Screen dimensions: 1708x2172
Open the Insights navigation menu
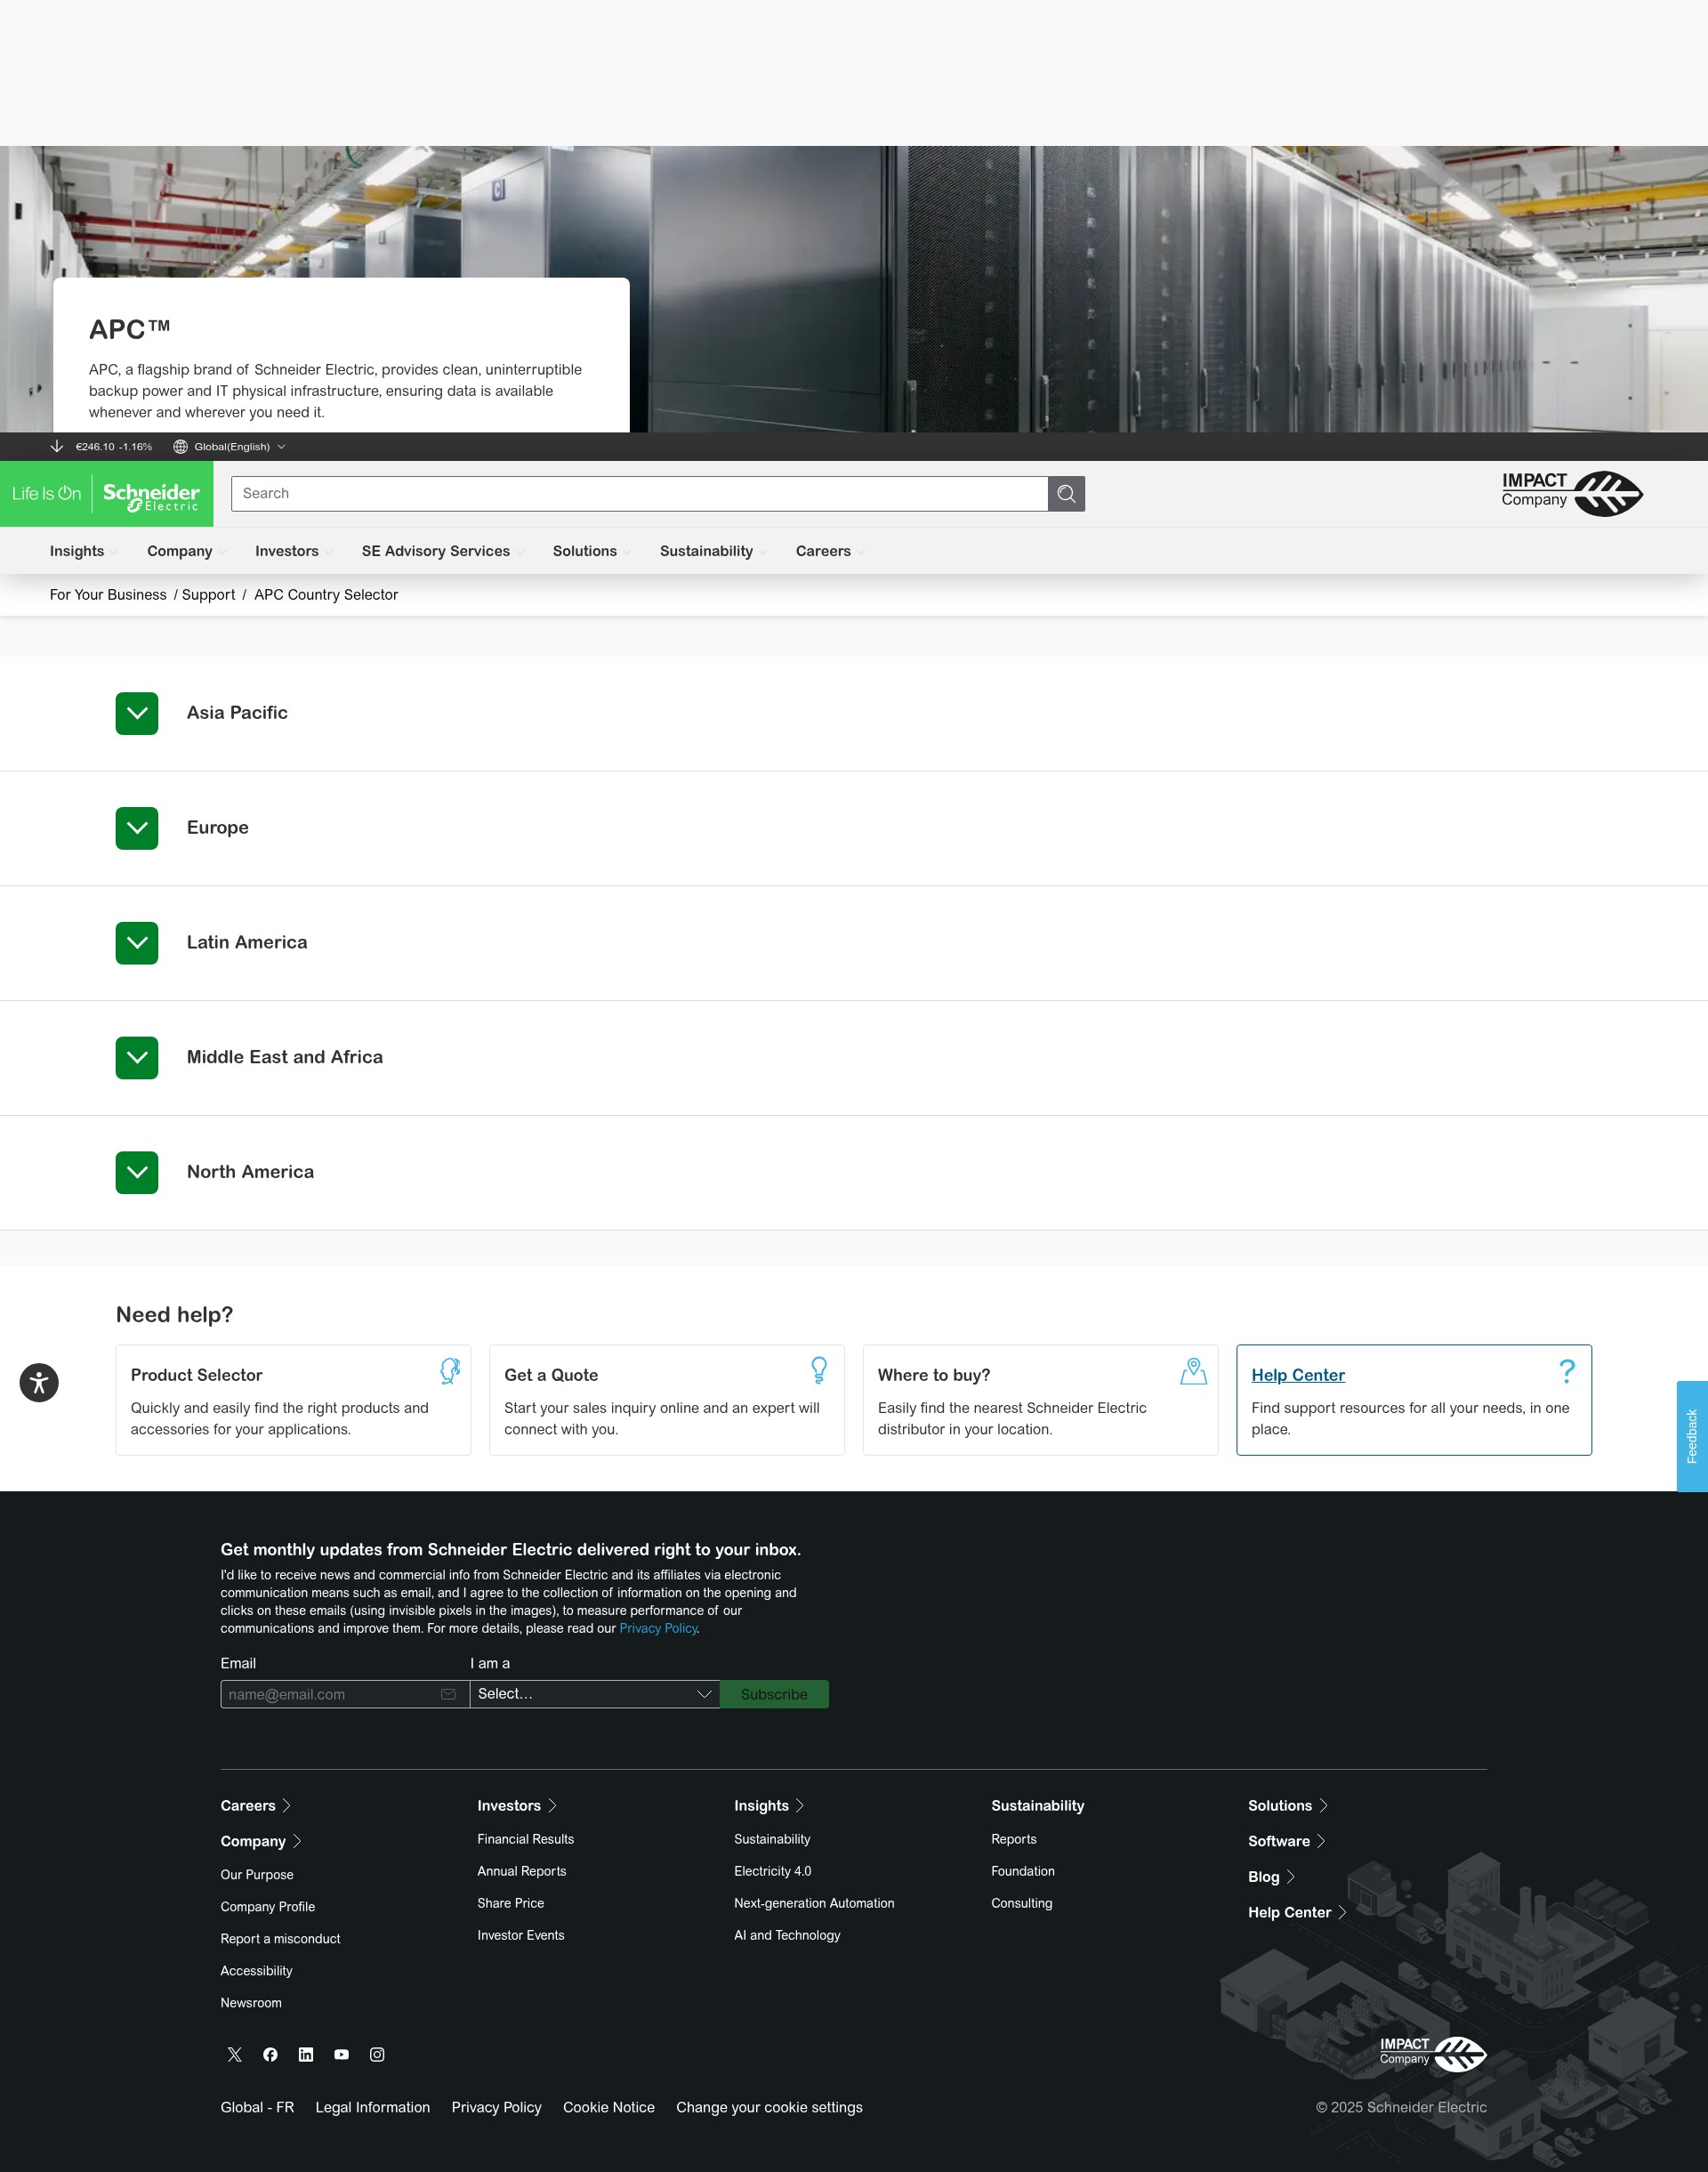coord(83,551)
